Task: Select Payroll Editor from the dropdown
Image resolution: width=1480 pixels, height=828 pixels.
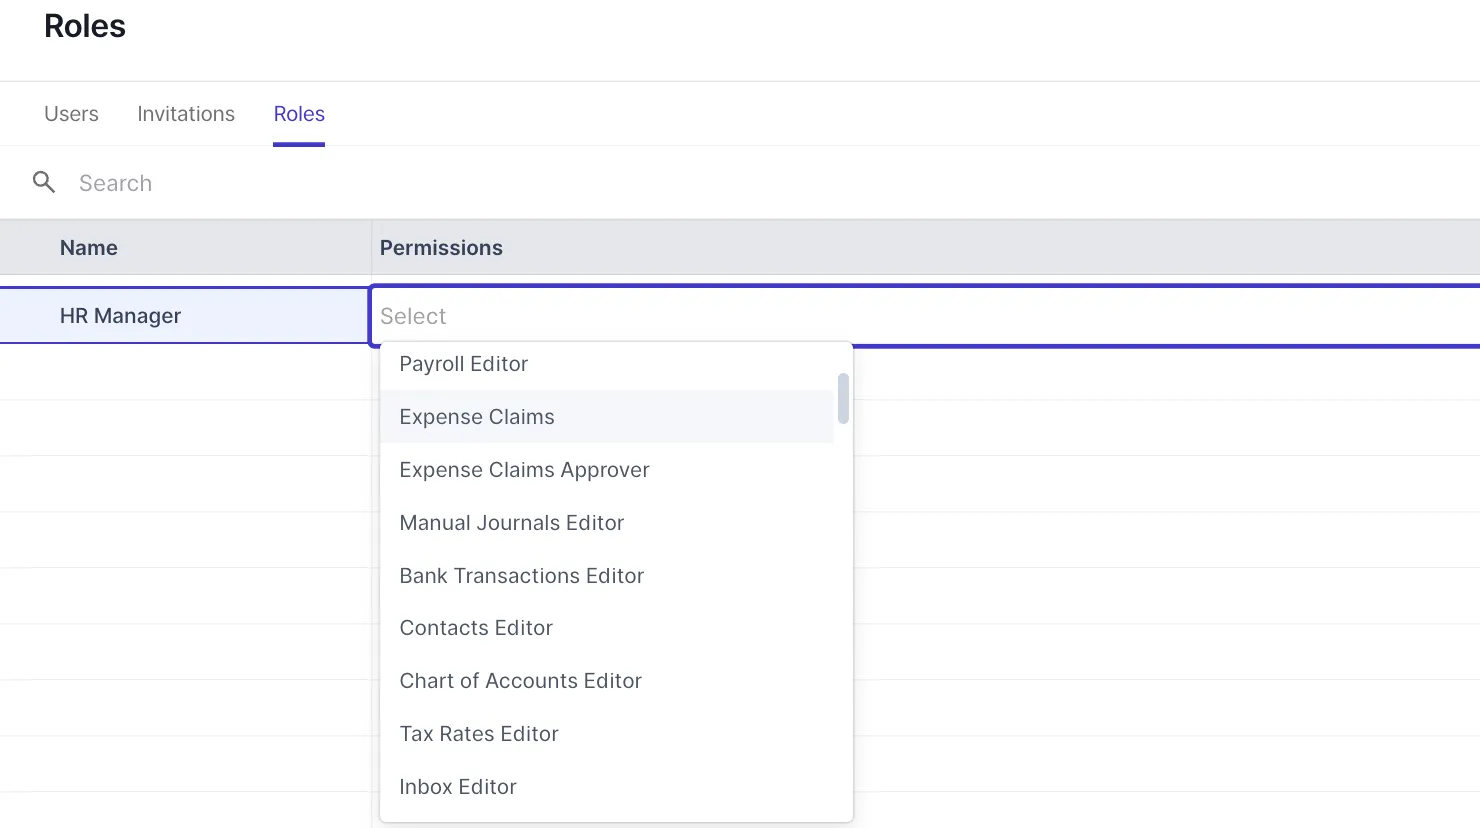Action: (463, 363)
